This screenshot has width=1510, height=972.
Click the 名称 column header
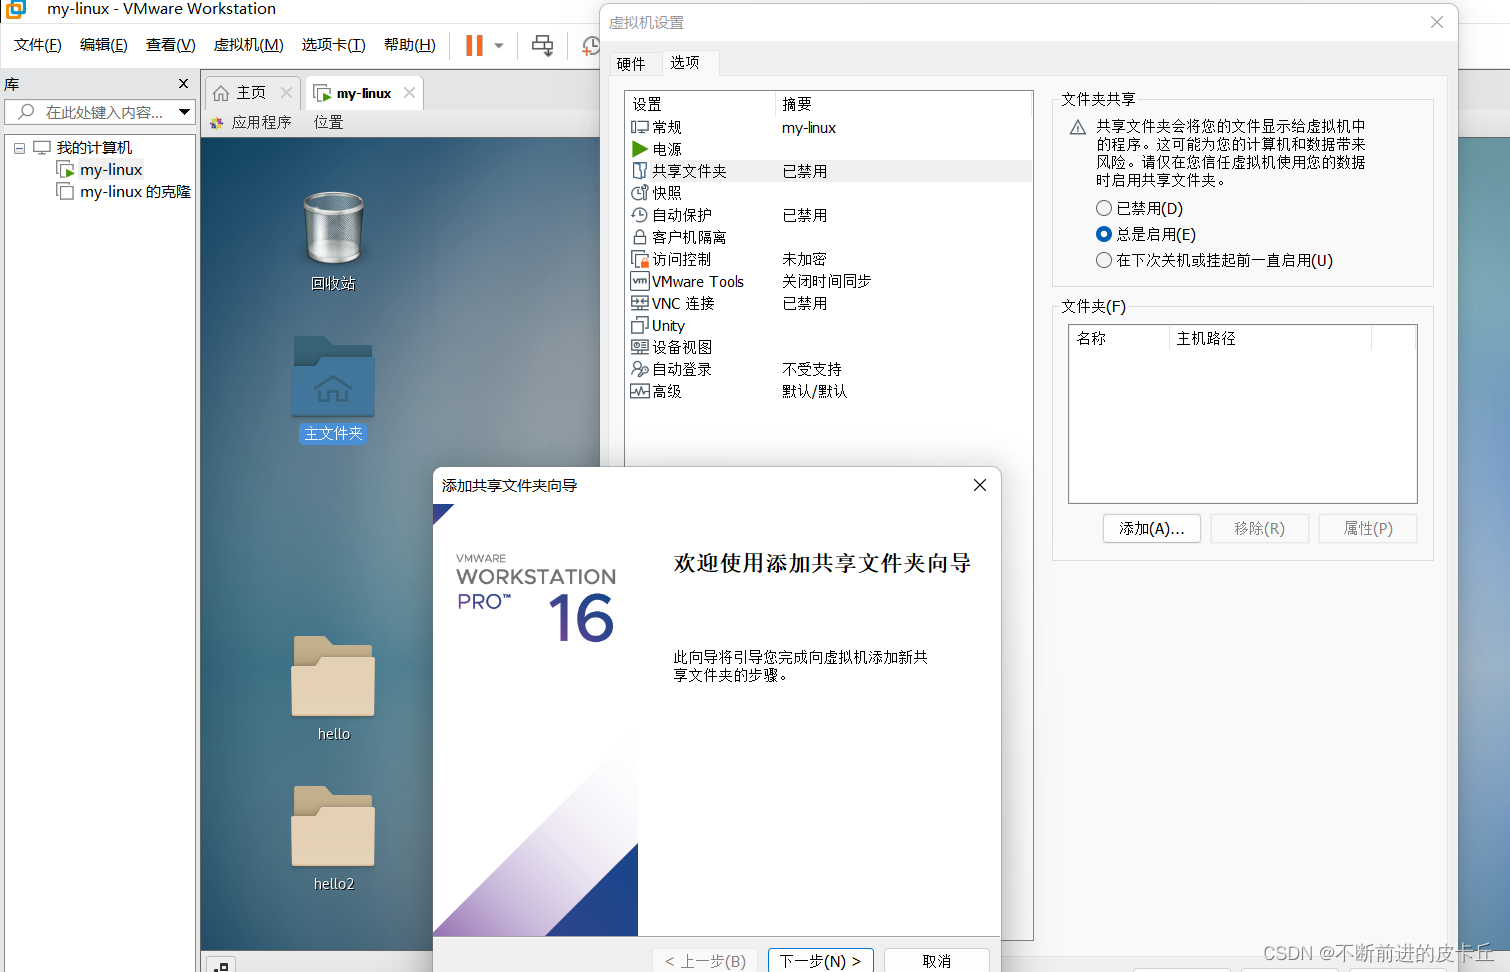(1118, 338)
